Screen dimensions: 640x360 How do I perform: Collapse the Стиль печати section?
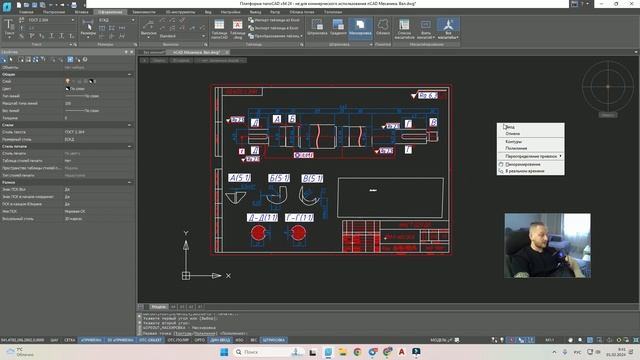point(129,146)
